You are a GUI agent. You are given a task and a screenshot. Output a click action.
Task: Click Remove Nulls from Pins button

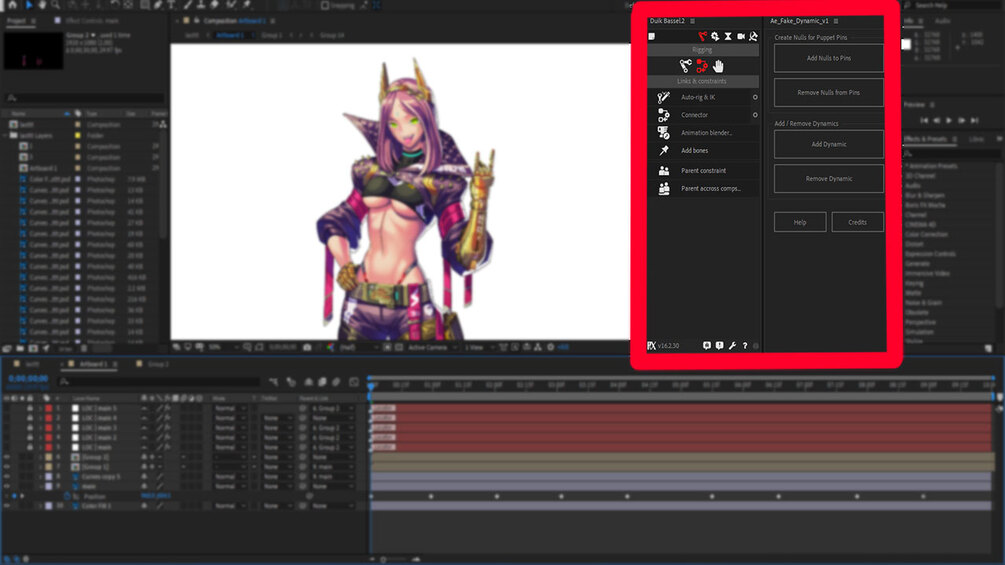(828, 93)
